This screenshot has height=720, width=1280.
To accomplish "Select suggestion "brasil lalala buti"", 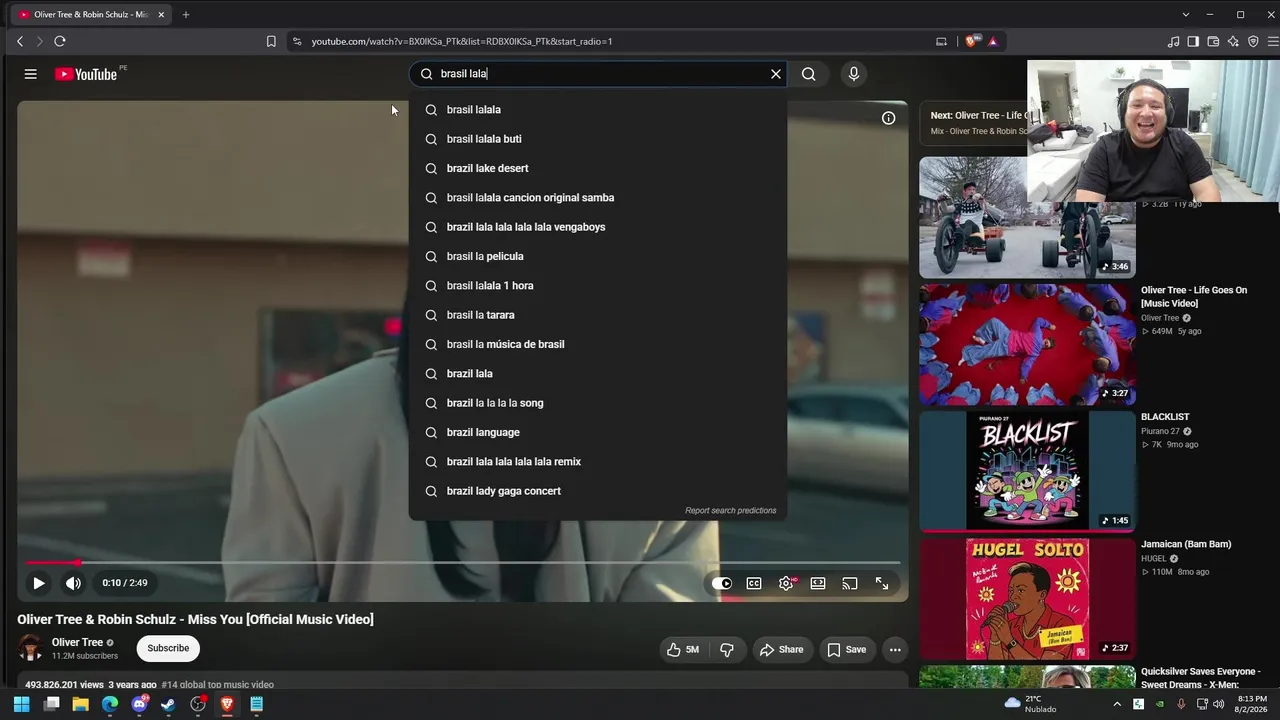I will click(x=598, y=139).
